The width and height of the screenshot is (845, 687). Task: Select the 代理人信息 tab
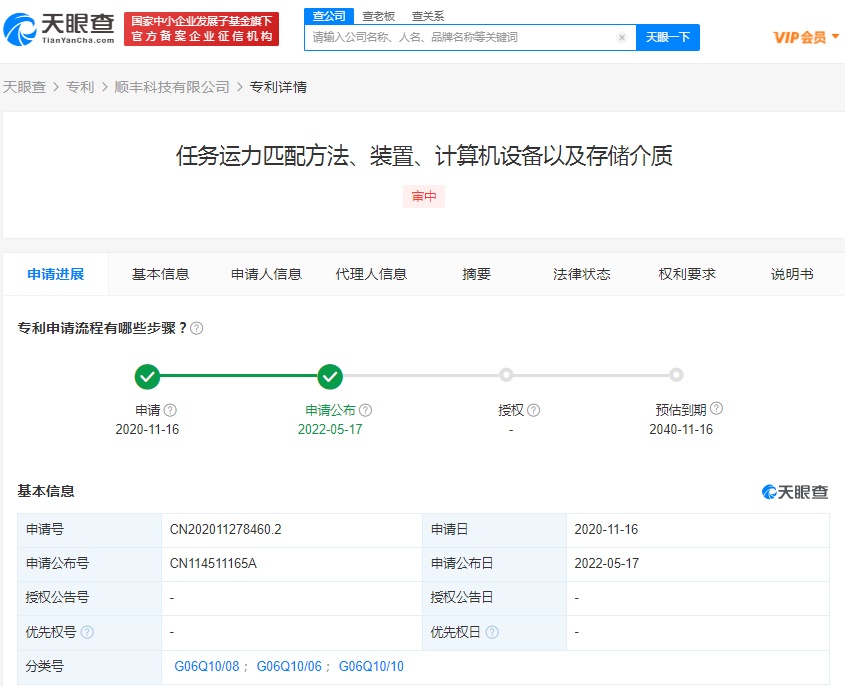tap(371, 274)
